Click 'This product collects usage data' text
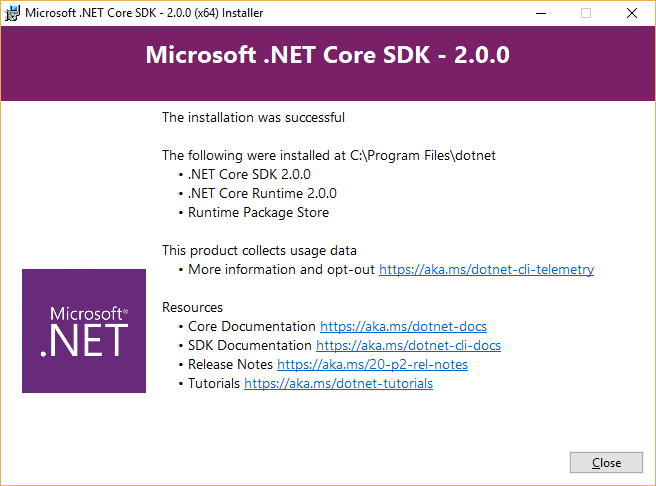Image resolution: width=656 pixels, height=486 pixels. (259, 251)
